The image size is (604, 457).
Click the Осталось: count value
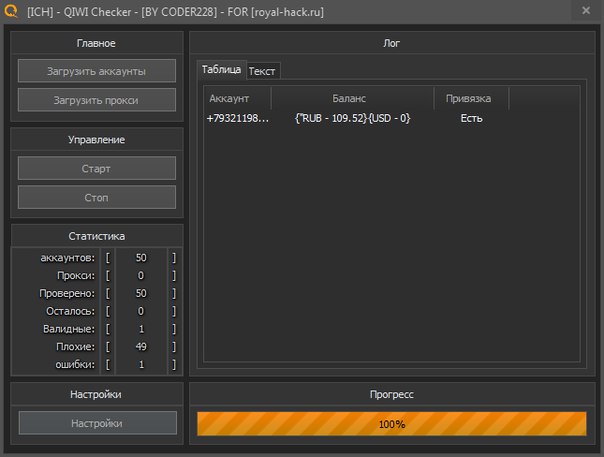(x=141, y=311)
